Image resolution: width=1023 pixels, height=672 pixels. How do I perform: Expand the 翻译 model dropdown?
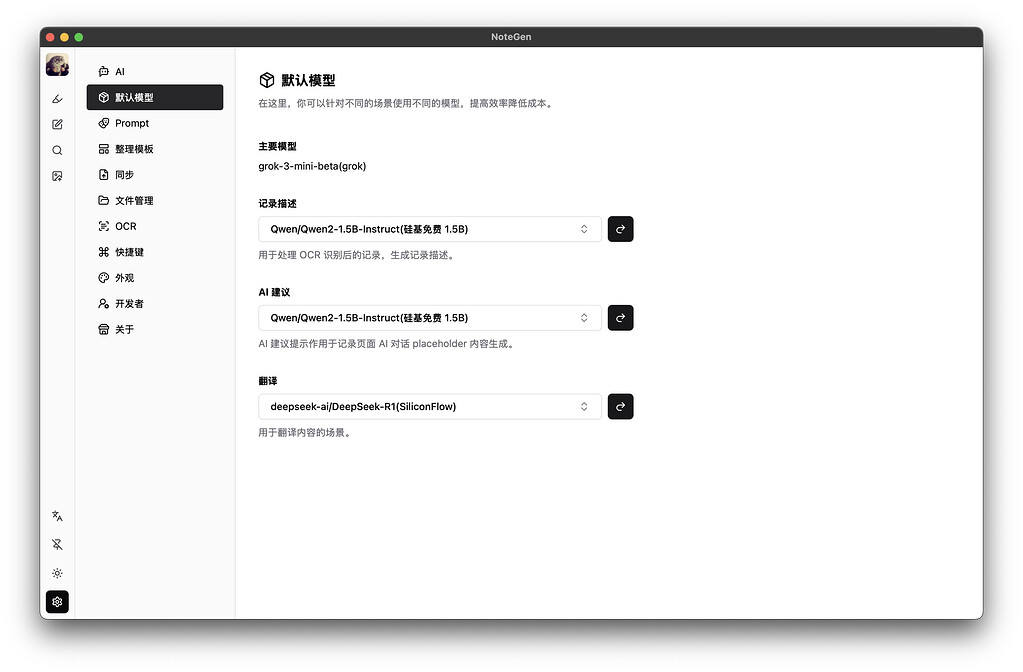pos(430,406)
